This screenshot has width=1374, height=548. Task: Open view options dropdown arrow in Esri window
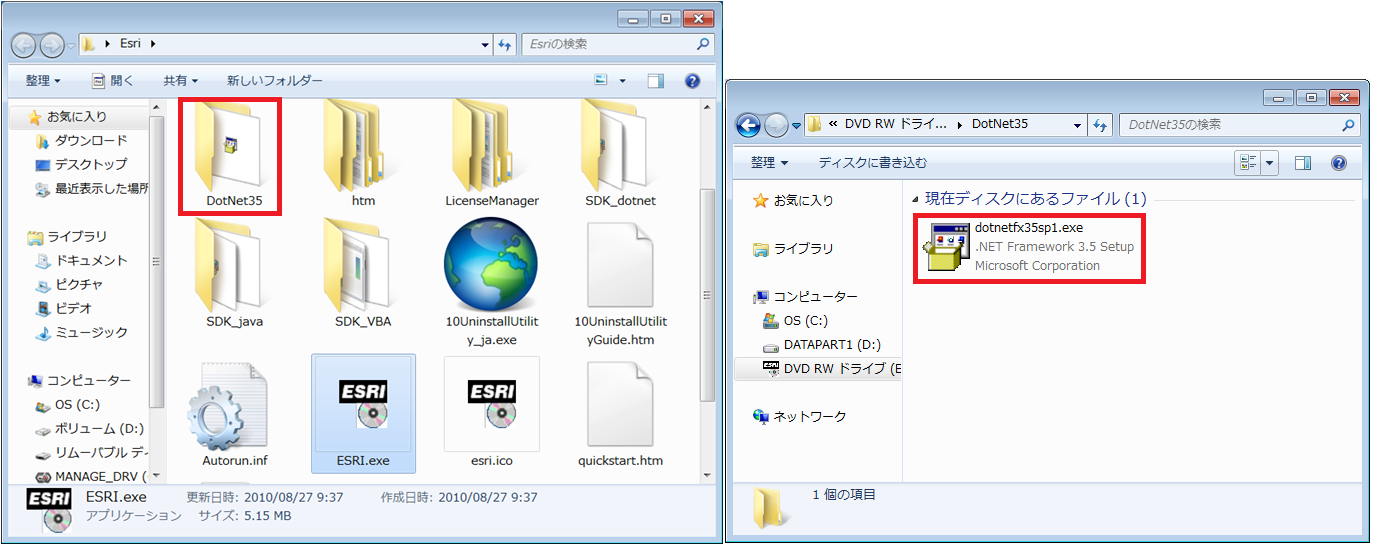point(622,81)
